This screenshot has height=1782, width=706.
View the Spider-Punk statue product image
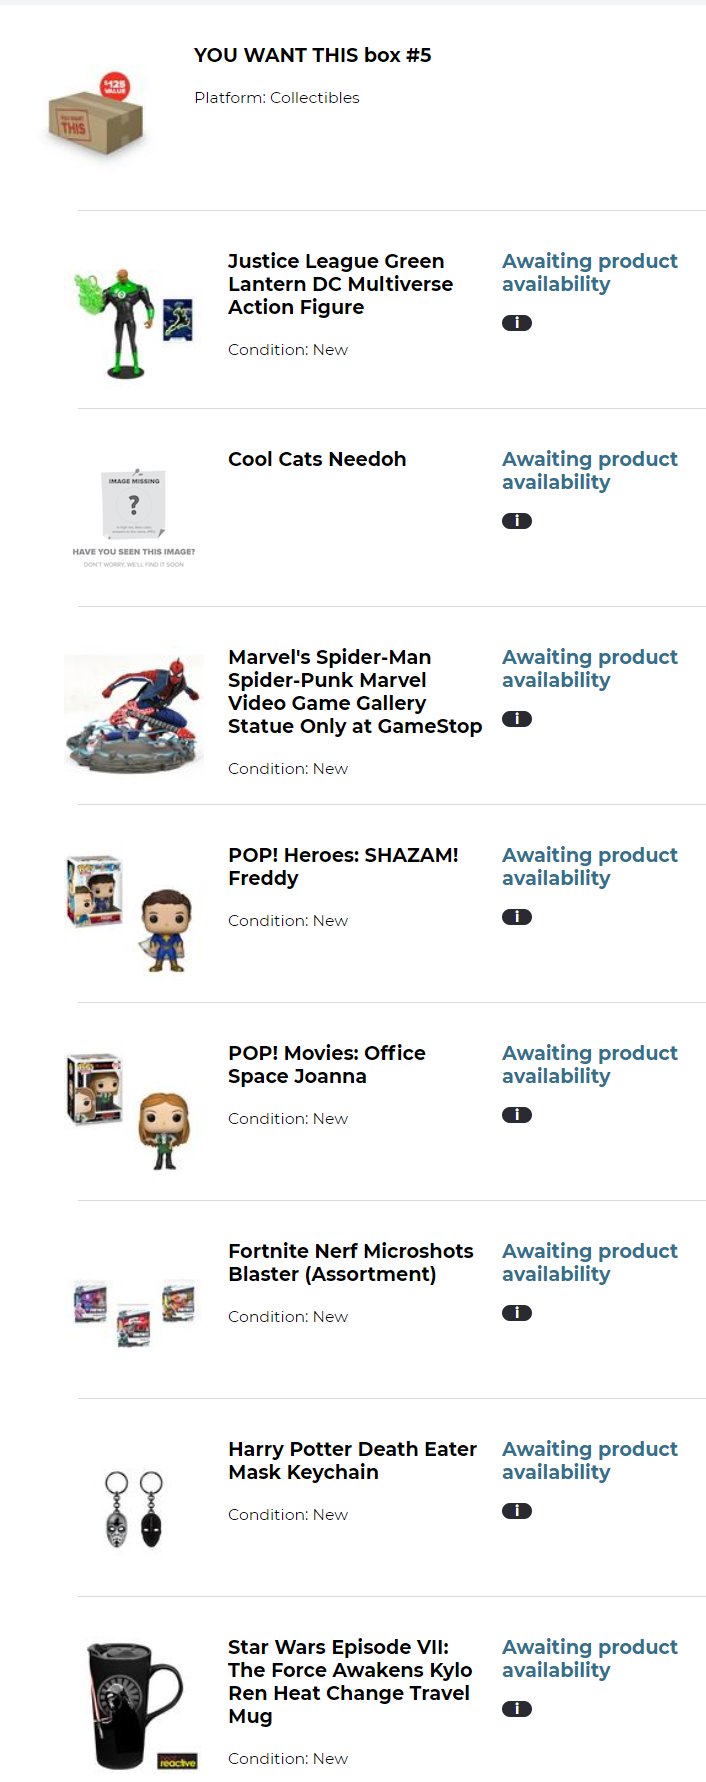point(133,712)
